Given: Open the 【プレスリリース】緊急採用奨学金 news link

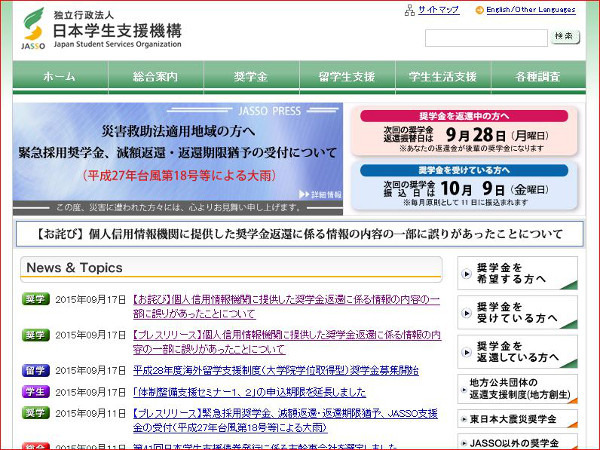Looking at the screenshot, I should 285,420.
